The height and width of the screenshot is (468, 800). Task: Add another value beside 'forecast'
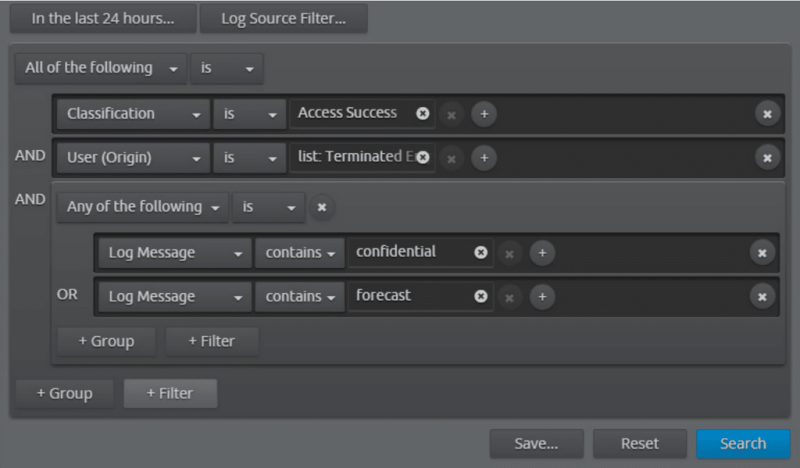coord(542,297)
